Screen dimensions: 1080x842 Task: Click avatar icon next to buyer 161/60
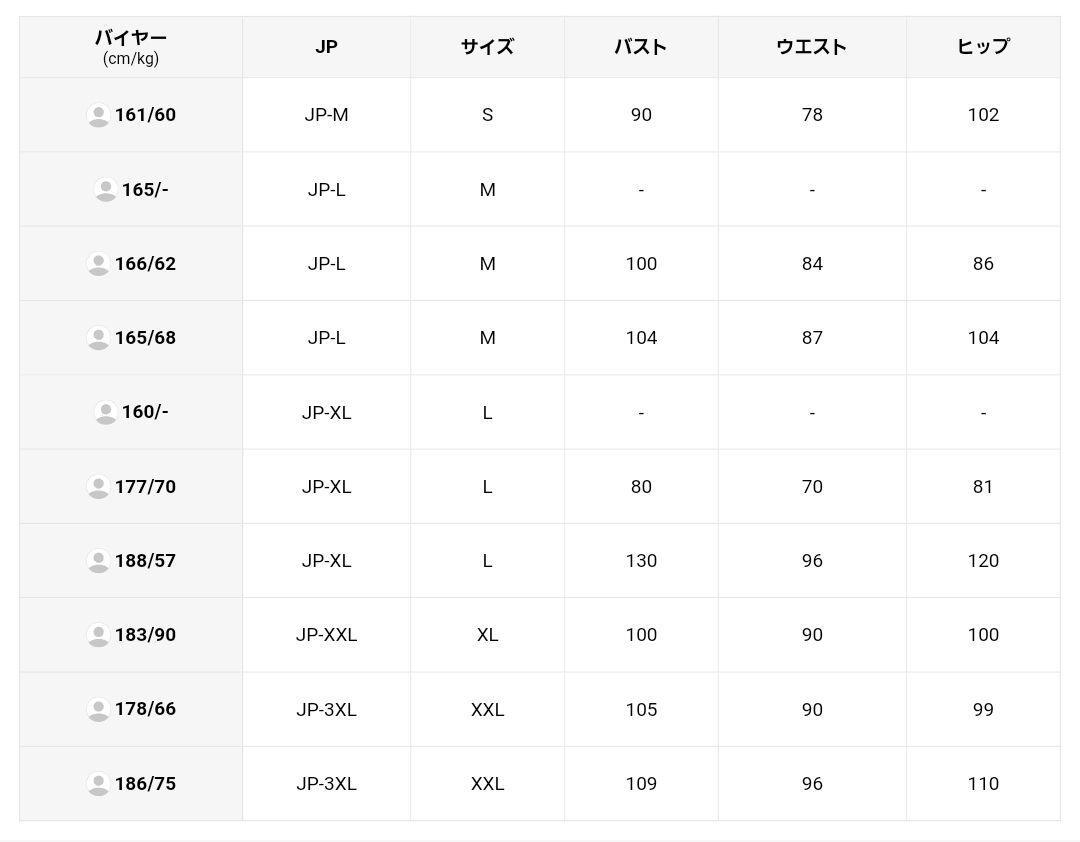tap(98, 115)
